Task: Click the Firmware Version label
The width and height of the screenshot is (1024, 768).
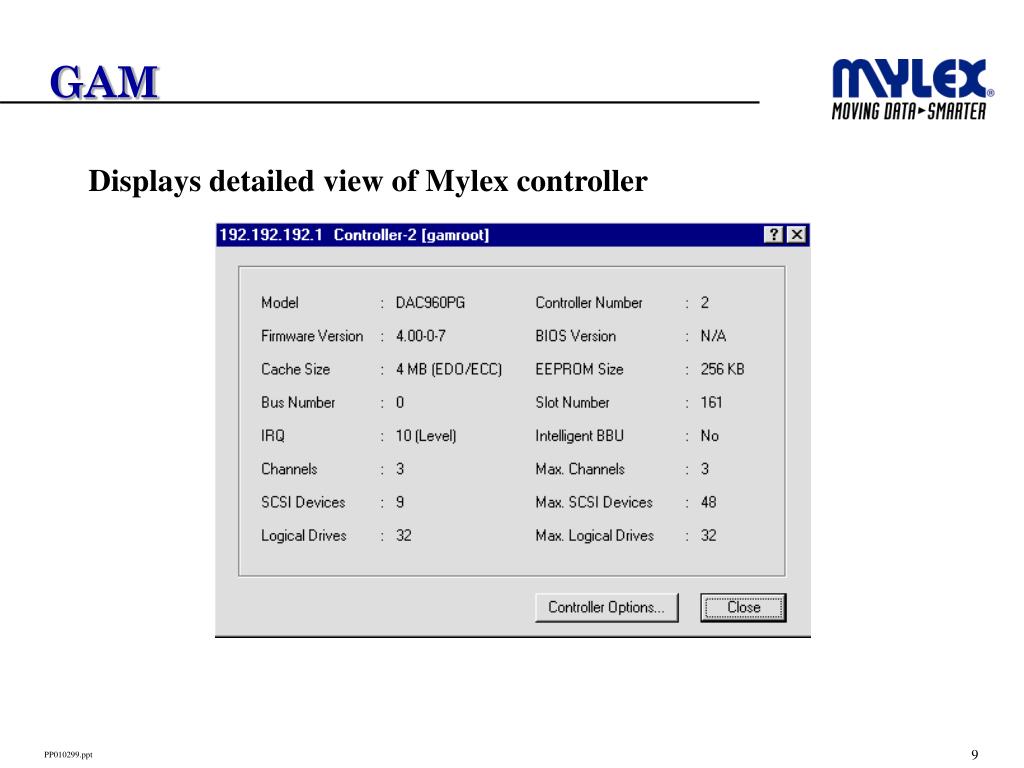Action: tap(312, 336)
